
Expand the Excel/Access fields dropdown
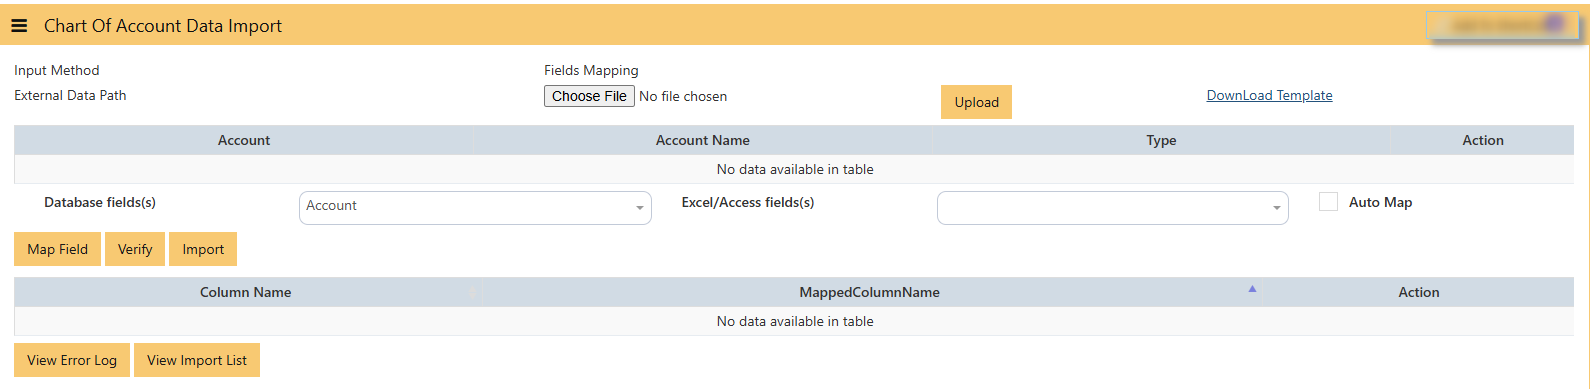click(x=1112, y=208)
